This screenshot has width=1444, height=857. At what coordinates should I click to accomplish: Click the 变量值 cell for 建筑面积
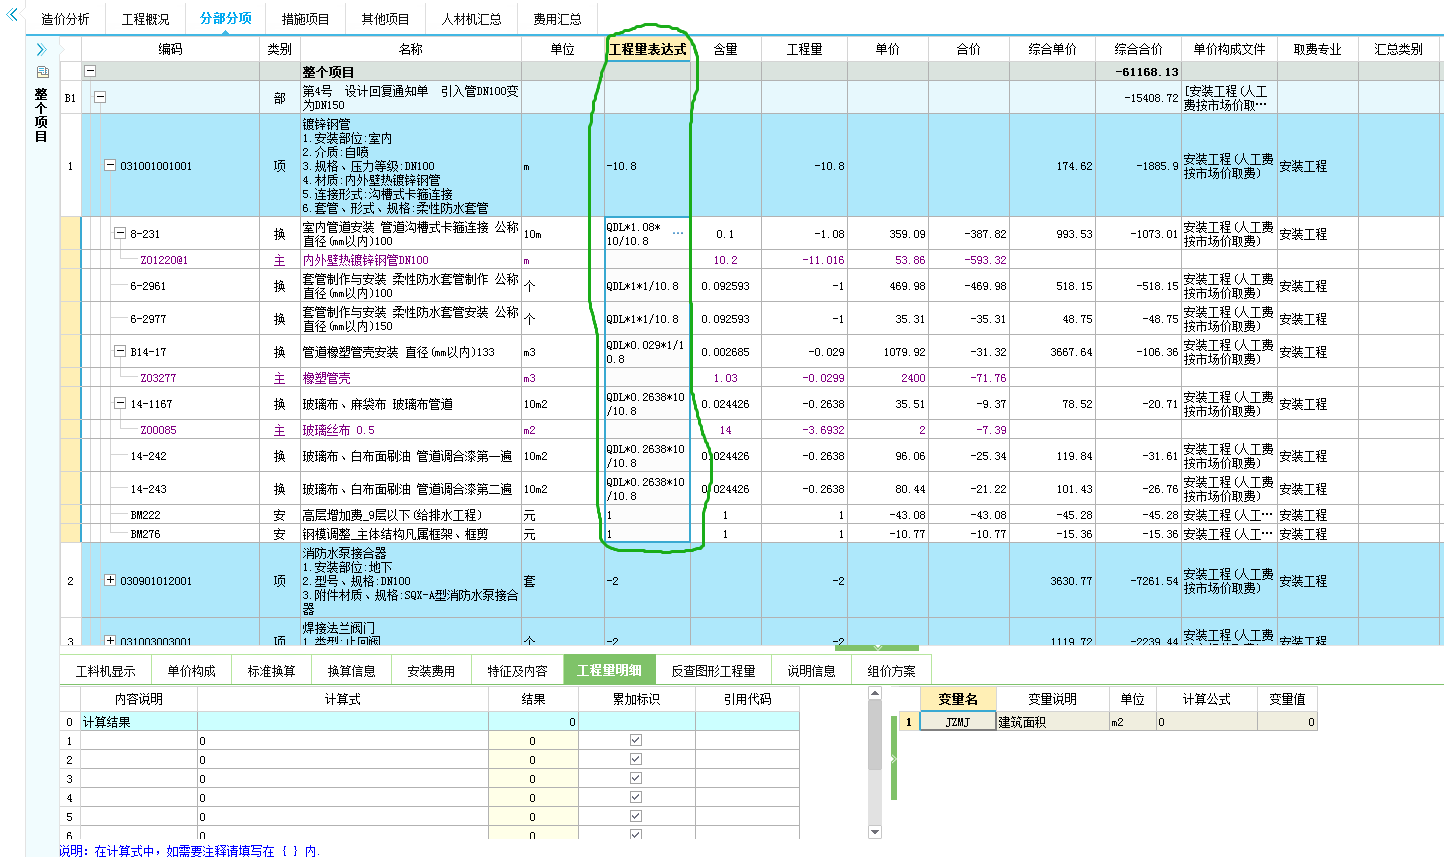click(x=1288, y=721)
